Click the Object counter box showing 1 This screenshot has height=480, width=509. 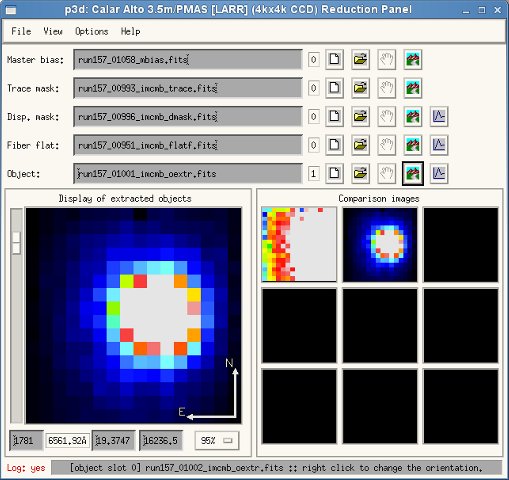(x=313, y=174)
